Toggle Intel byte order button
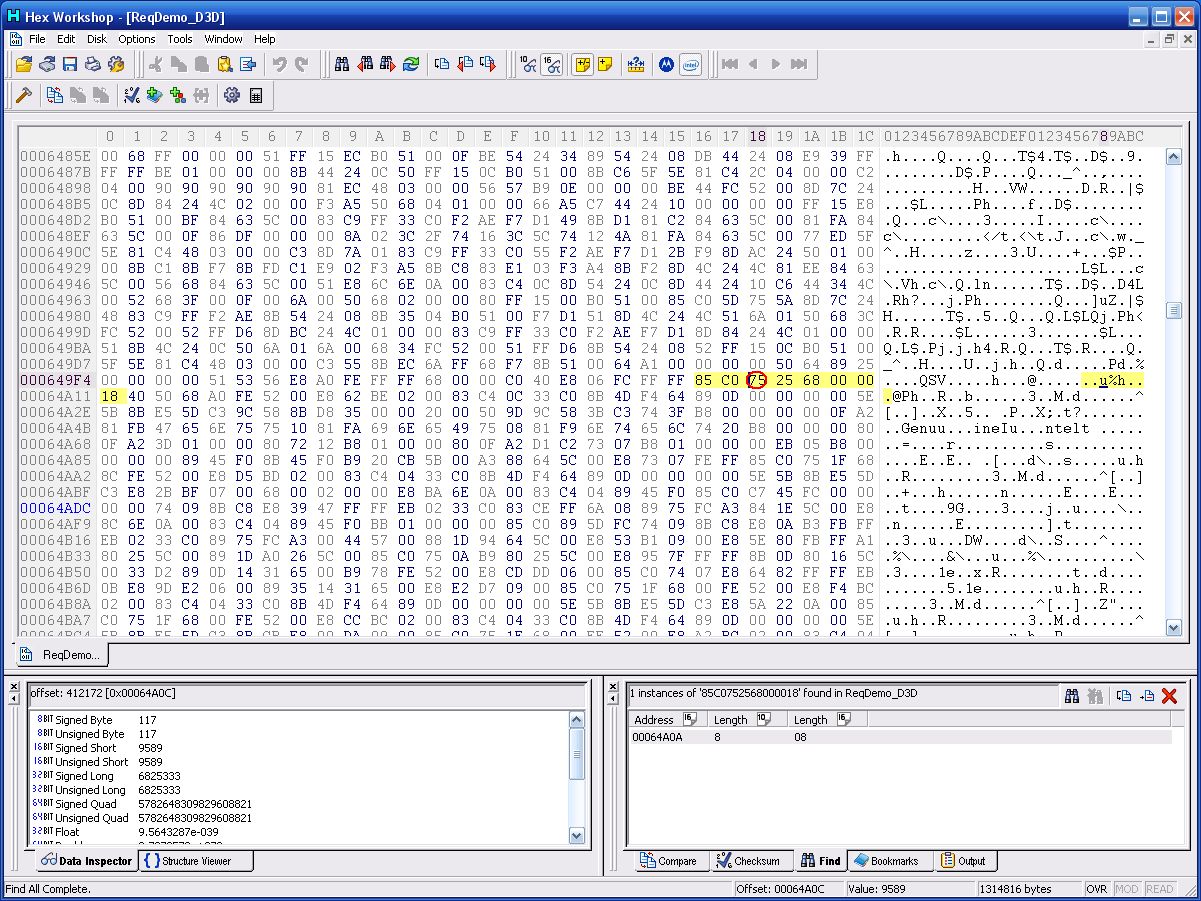 (x=690, y=65)
